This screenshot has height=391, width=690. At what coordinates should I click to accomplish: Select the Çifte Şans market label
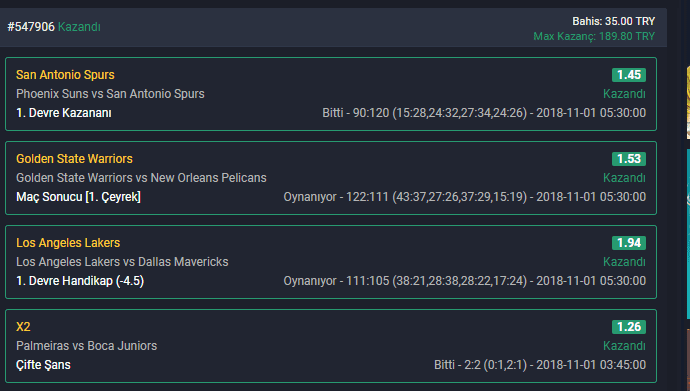click(43, 365)
